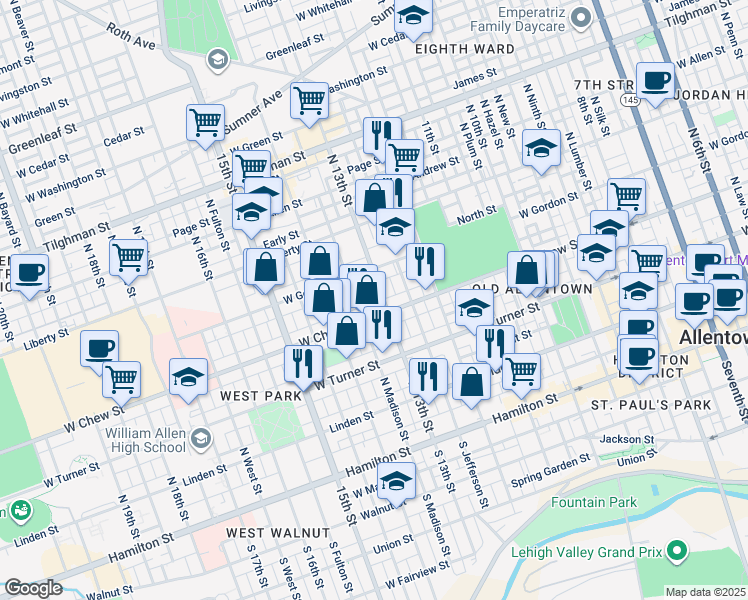Click the green playground pin near Linden St
This screenshot has height=600, width=748.
coord(21,511)
